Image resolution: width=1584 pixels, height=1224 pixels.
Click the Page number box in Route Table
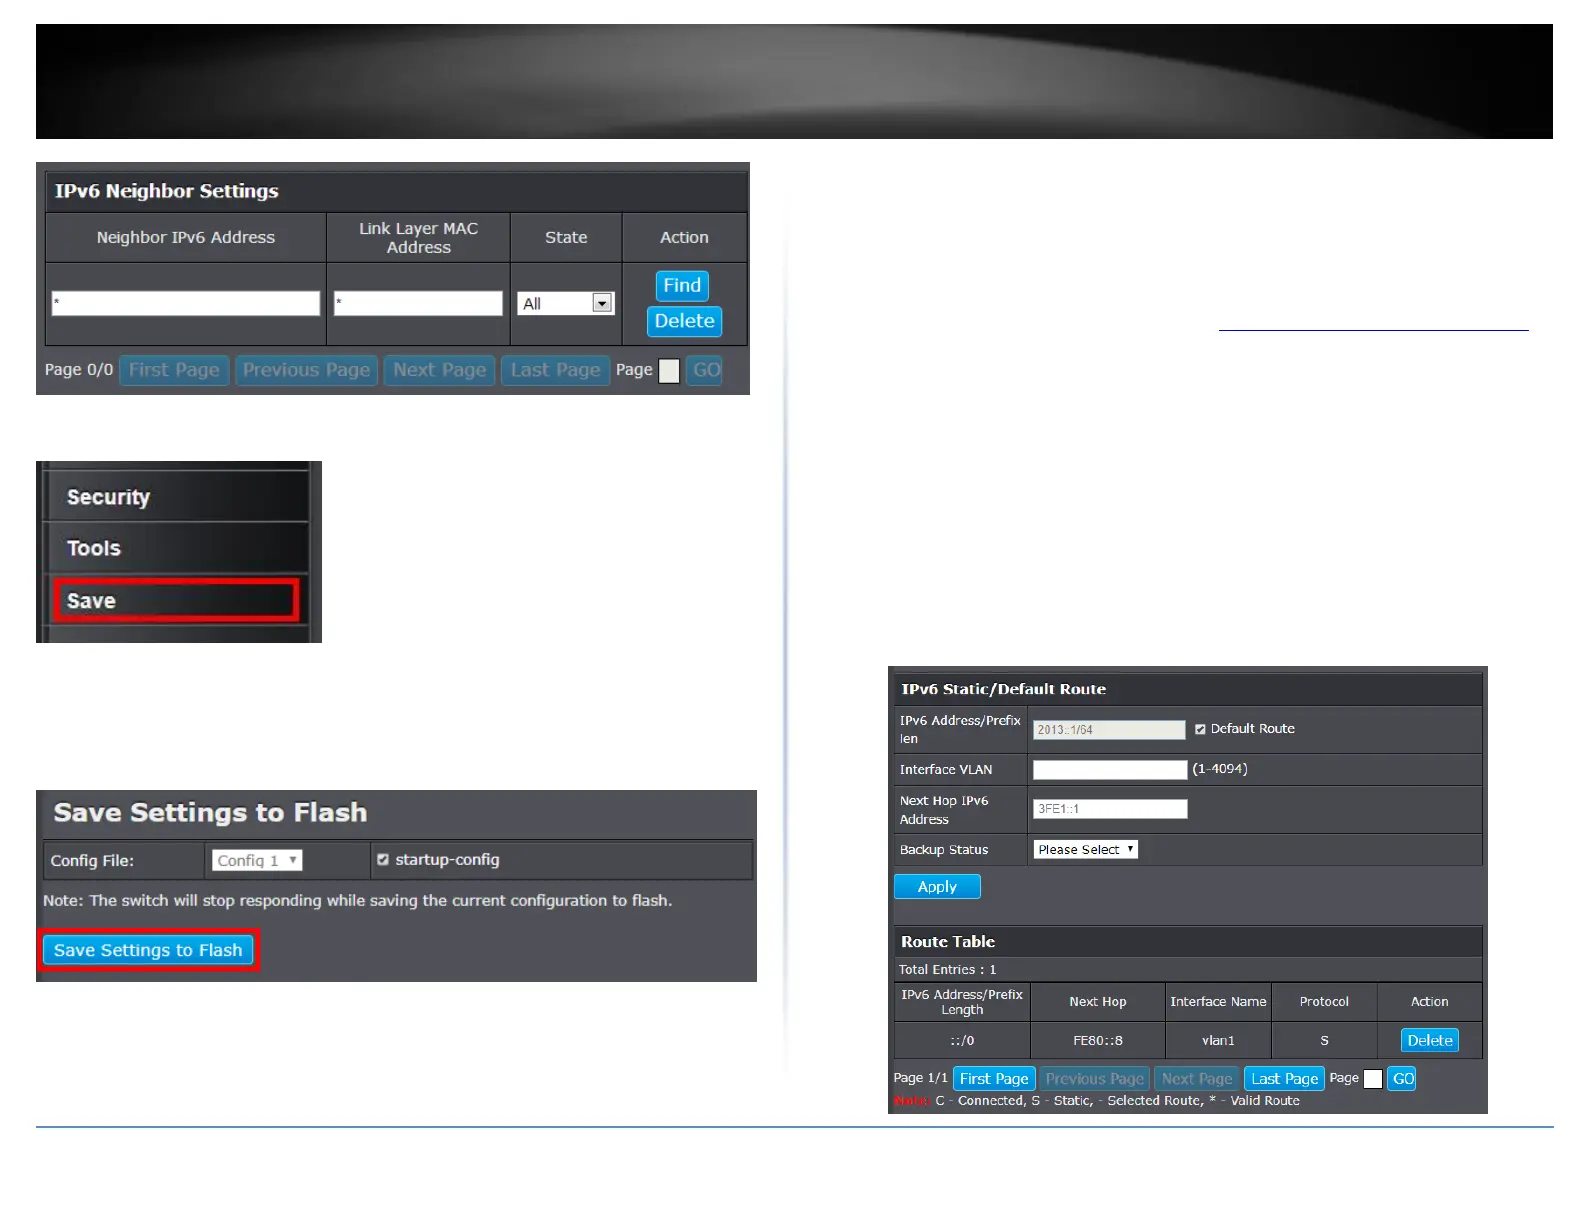(1373, 1079)
